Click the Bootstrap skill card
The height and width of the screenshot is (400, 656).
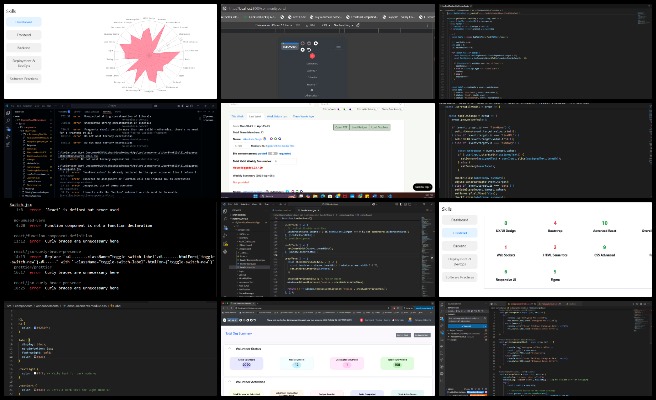coord(555,227)
